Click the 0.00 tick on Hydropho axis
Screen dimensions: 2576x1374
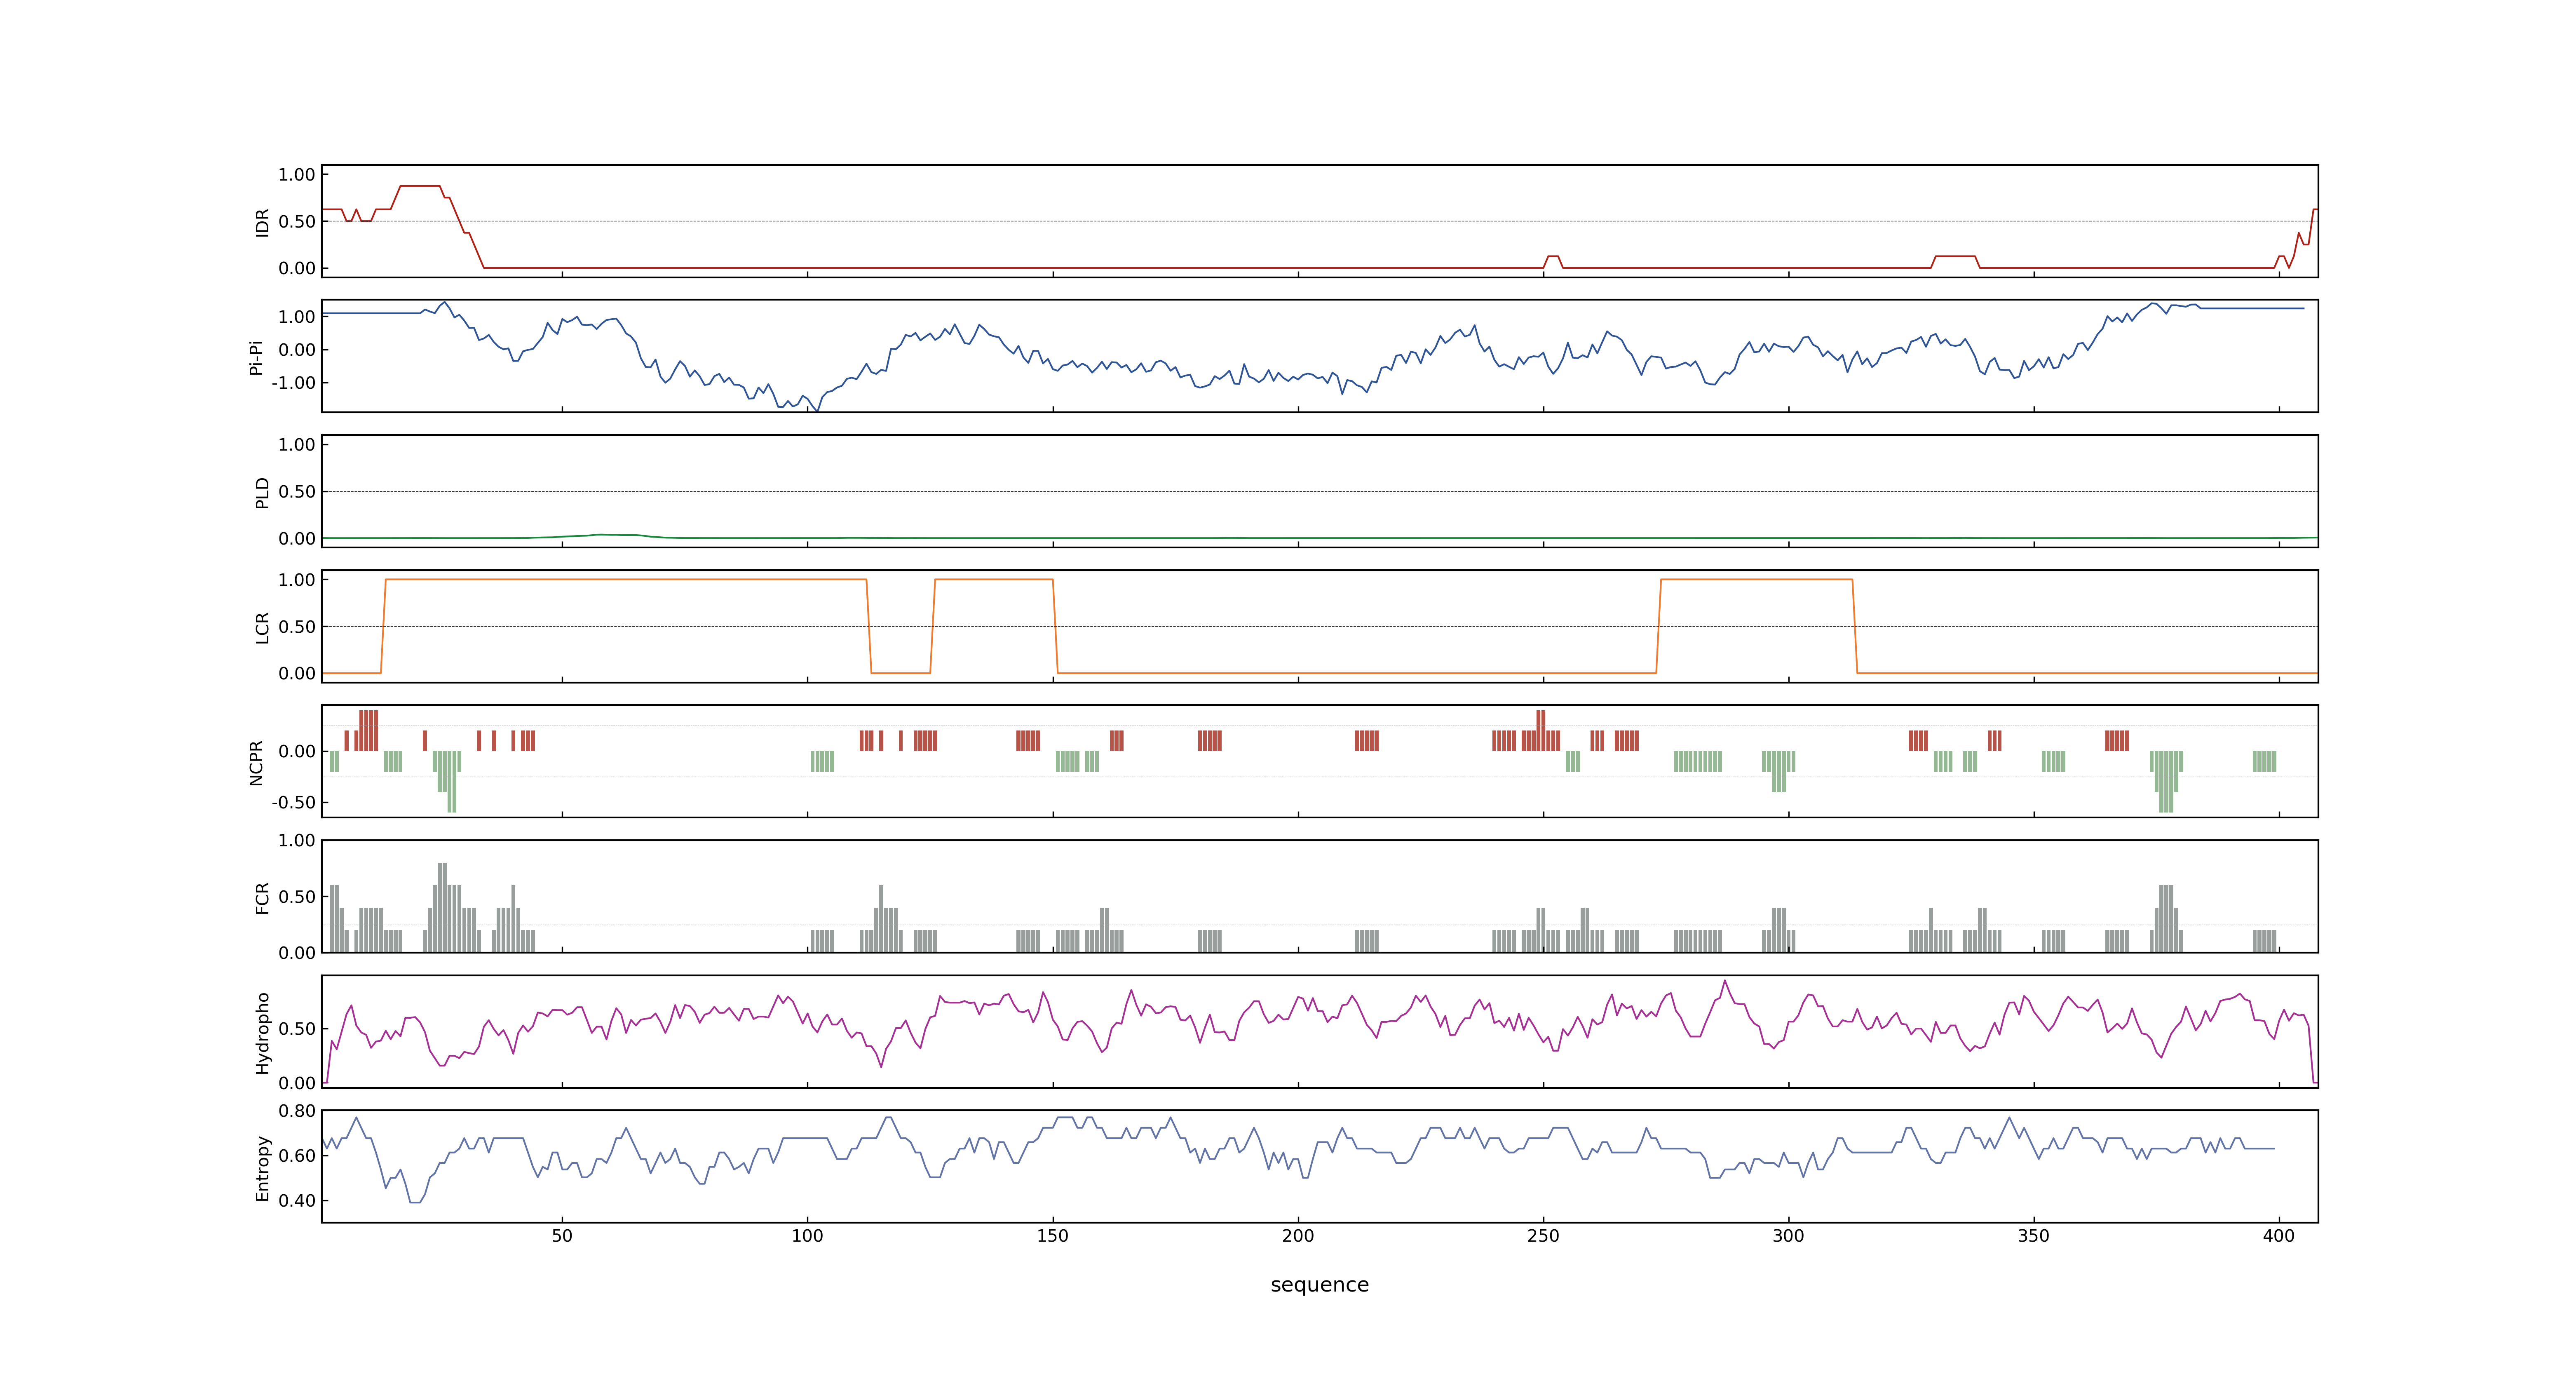coord(297,1083)
